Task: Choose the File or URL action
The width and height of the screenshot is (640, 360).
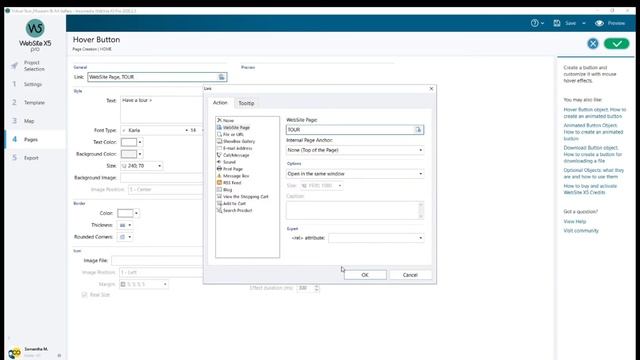Action: click(x=230, y=134)
